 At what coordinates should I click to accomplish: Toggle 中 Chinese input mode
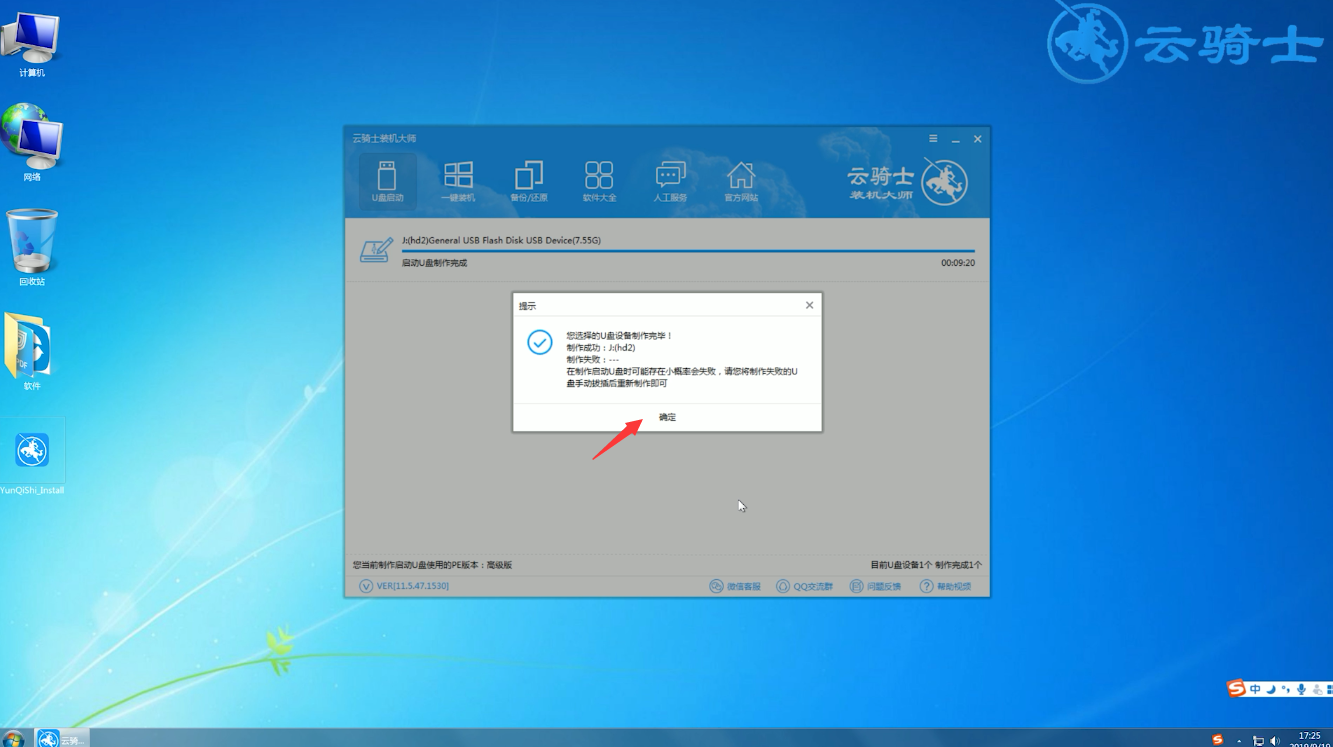click(x=1255, y=690)
